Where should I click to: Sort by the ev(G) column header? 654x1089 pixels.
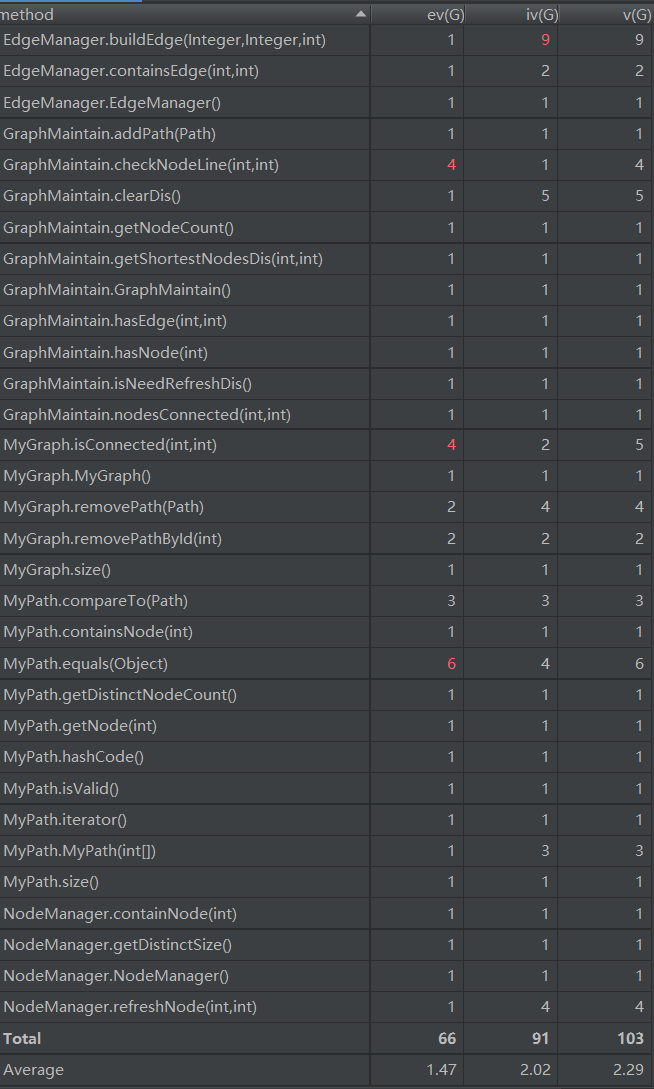[x=417, y=14]
